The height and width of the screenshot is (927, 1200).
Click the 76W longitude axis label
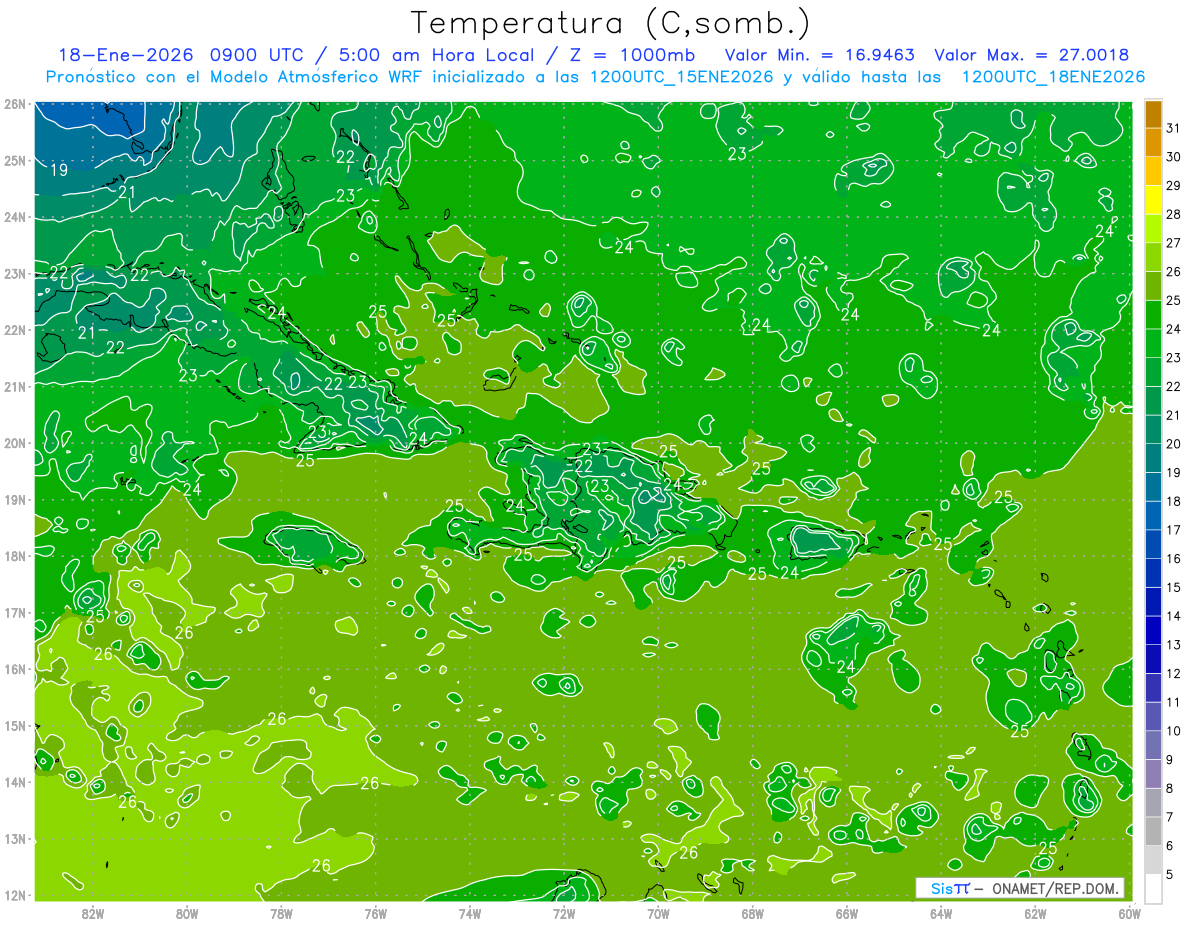point(375,913)
